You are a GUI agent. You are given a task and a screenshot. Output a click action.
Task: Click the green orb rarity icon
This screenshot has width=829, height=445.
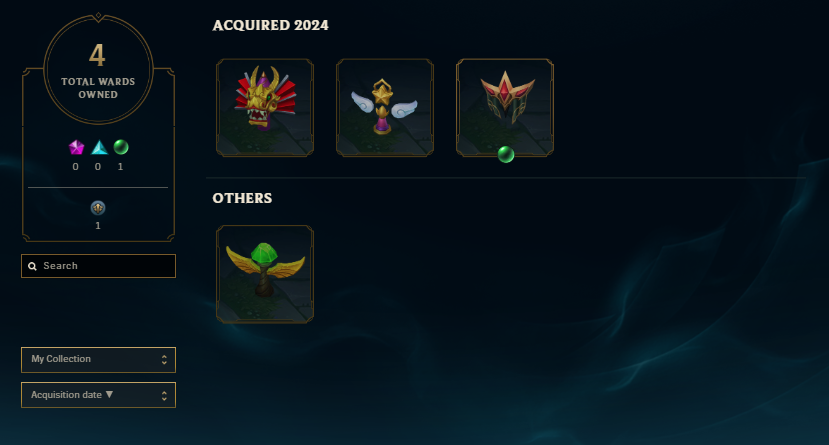tap(121, 147)
